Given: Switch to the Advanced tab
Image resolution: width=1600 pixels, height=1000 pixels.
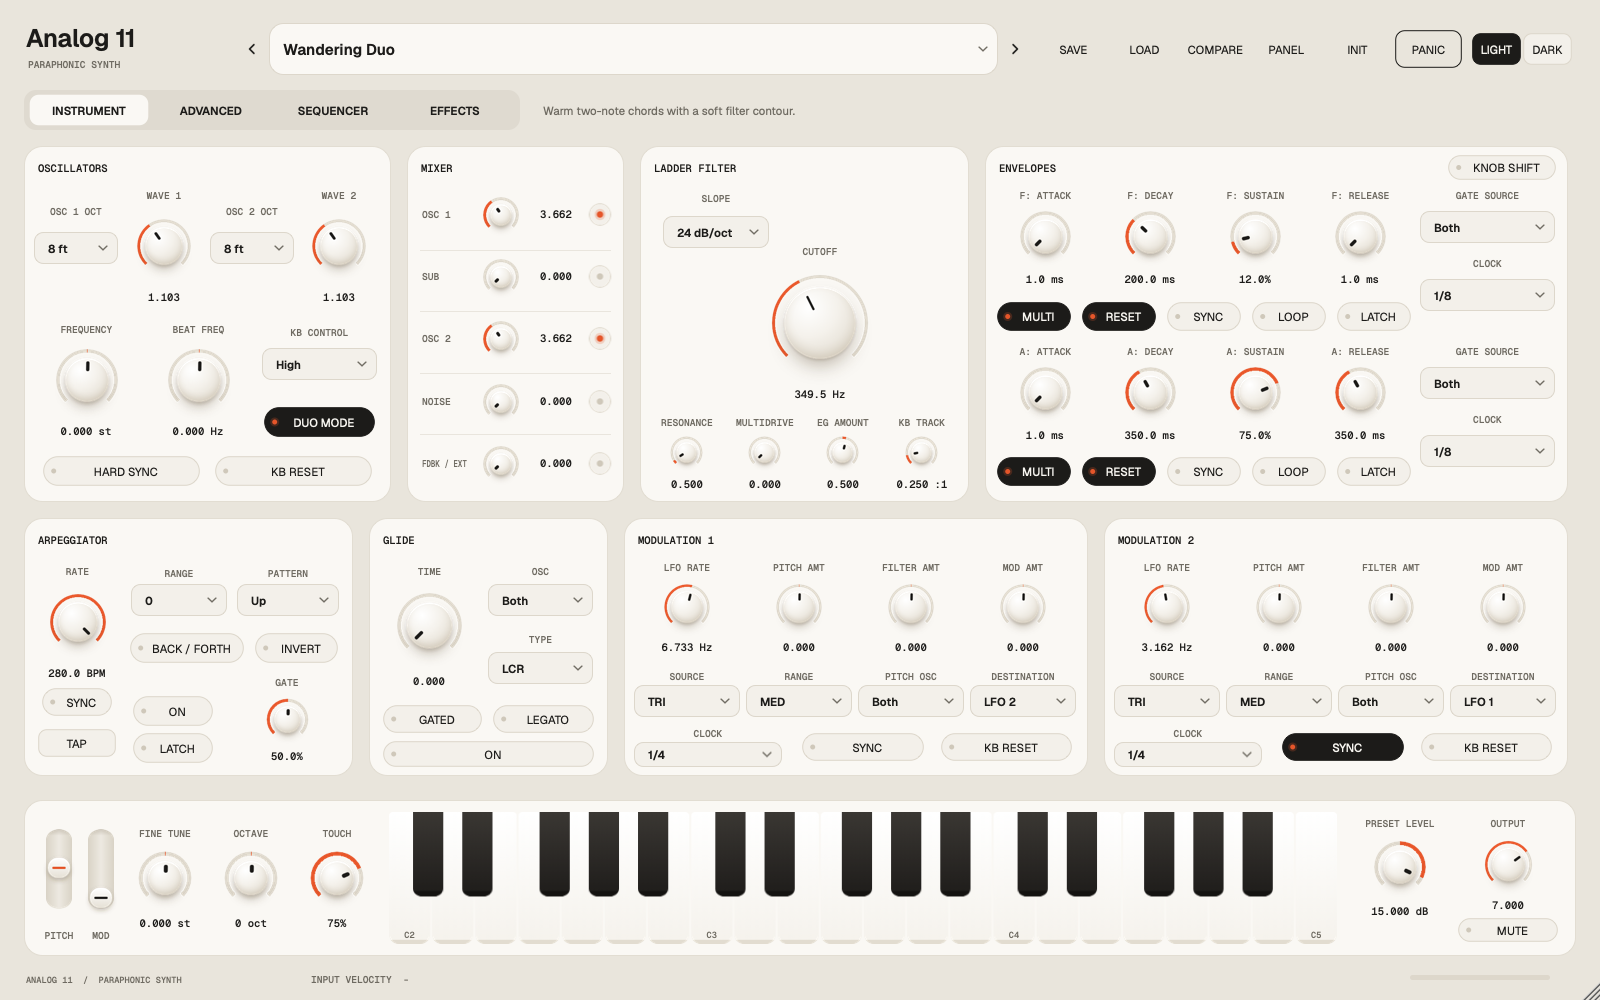Looking at the screenshot, I should point(210,110).
